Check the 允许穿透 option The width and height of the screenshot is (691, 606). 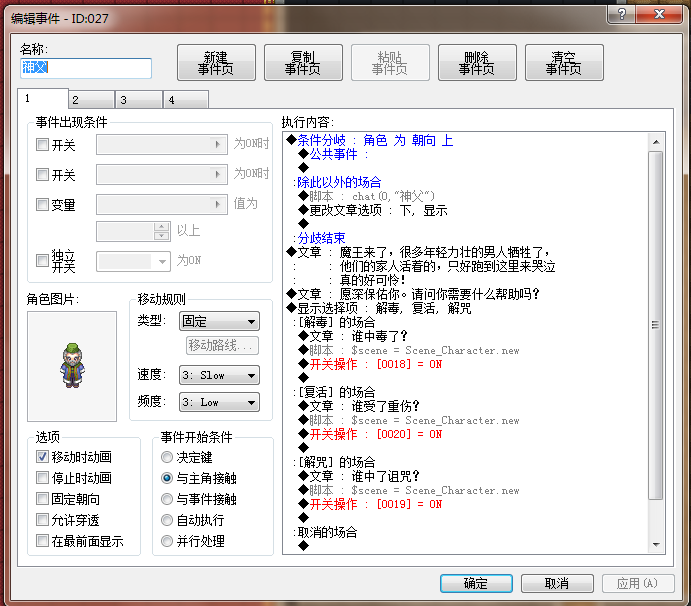pyautogui.click(x=42, y=520)
